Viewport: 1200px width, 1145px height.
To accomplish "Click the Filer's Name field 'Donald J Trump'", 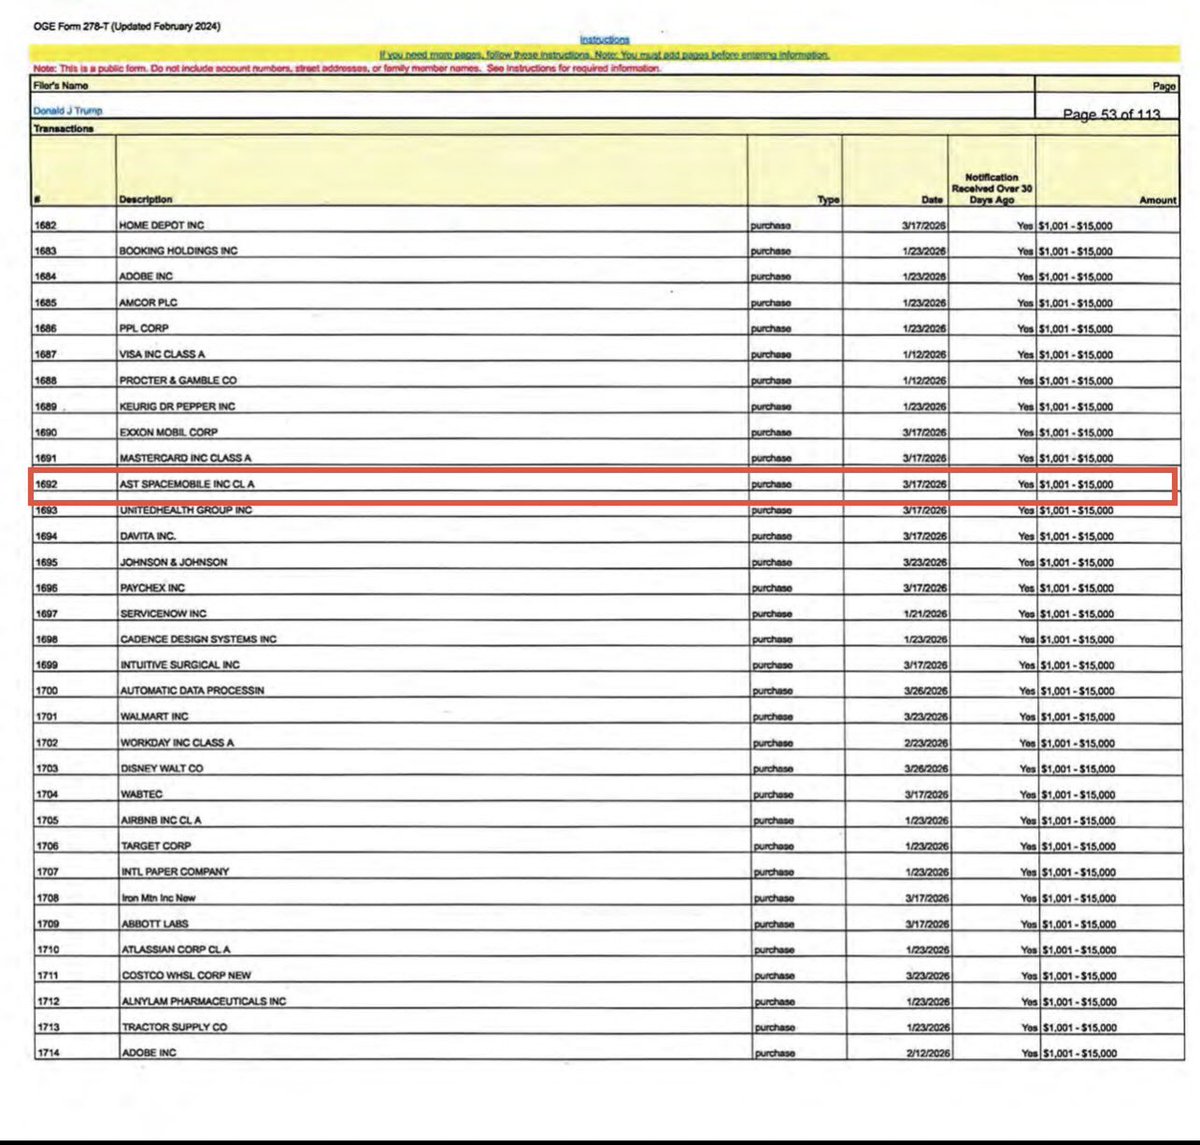I will 67,111.
